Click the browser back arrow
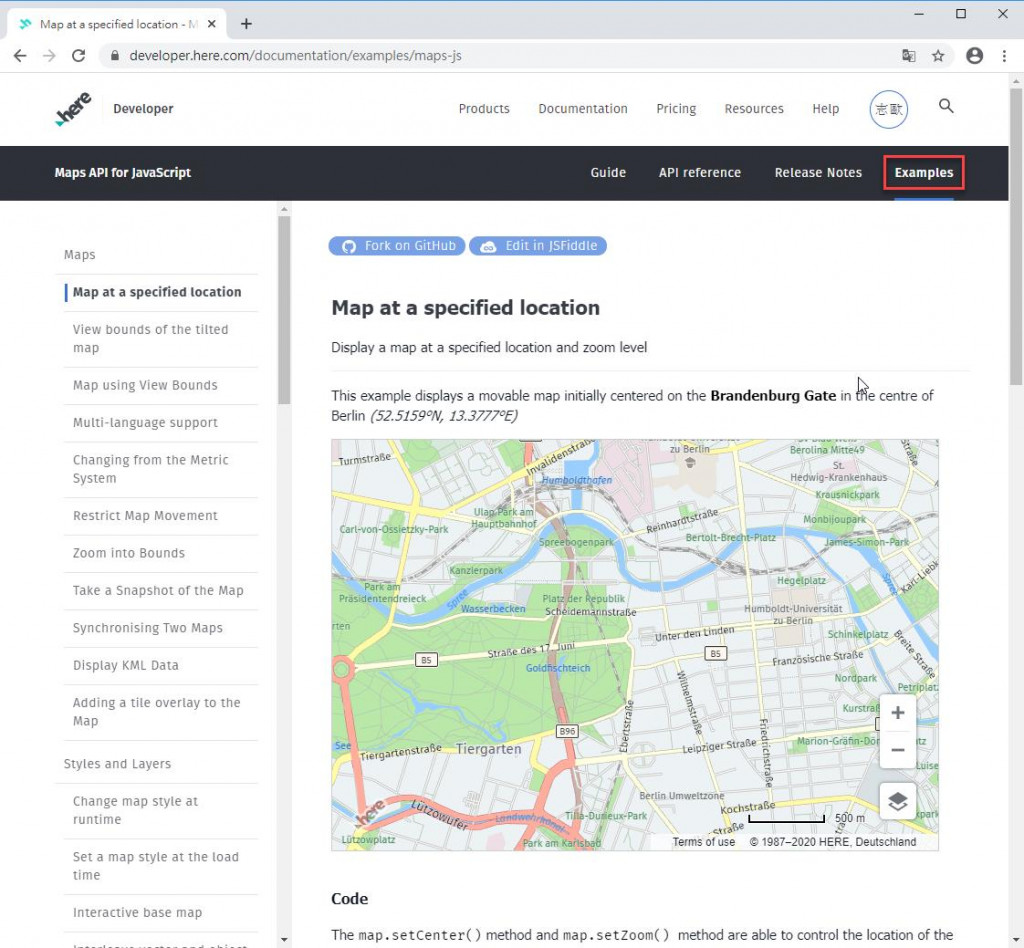The width and height of the screenshot is (1024, 948). click(20, 55)
